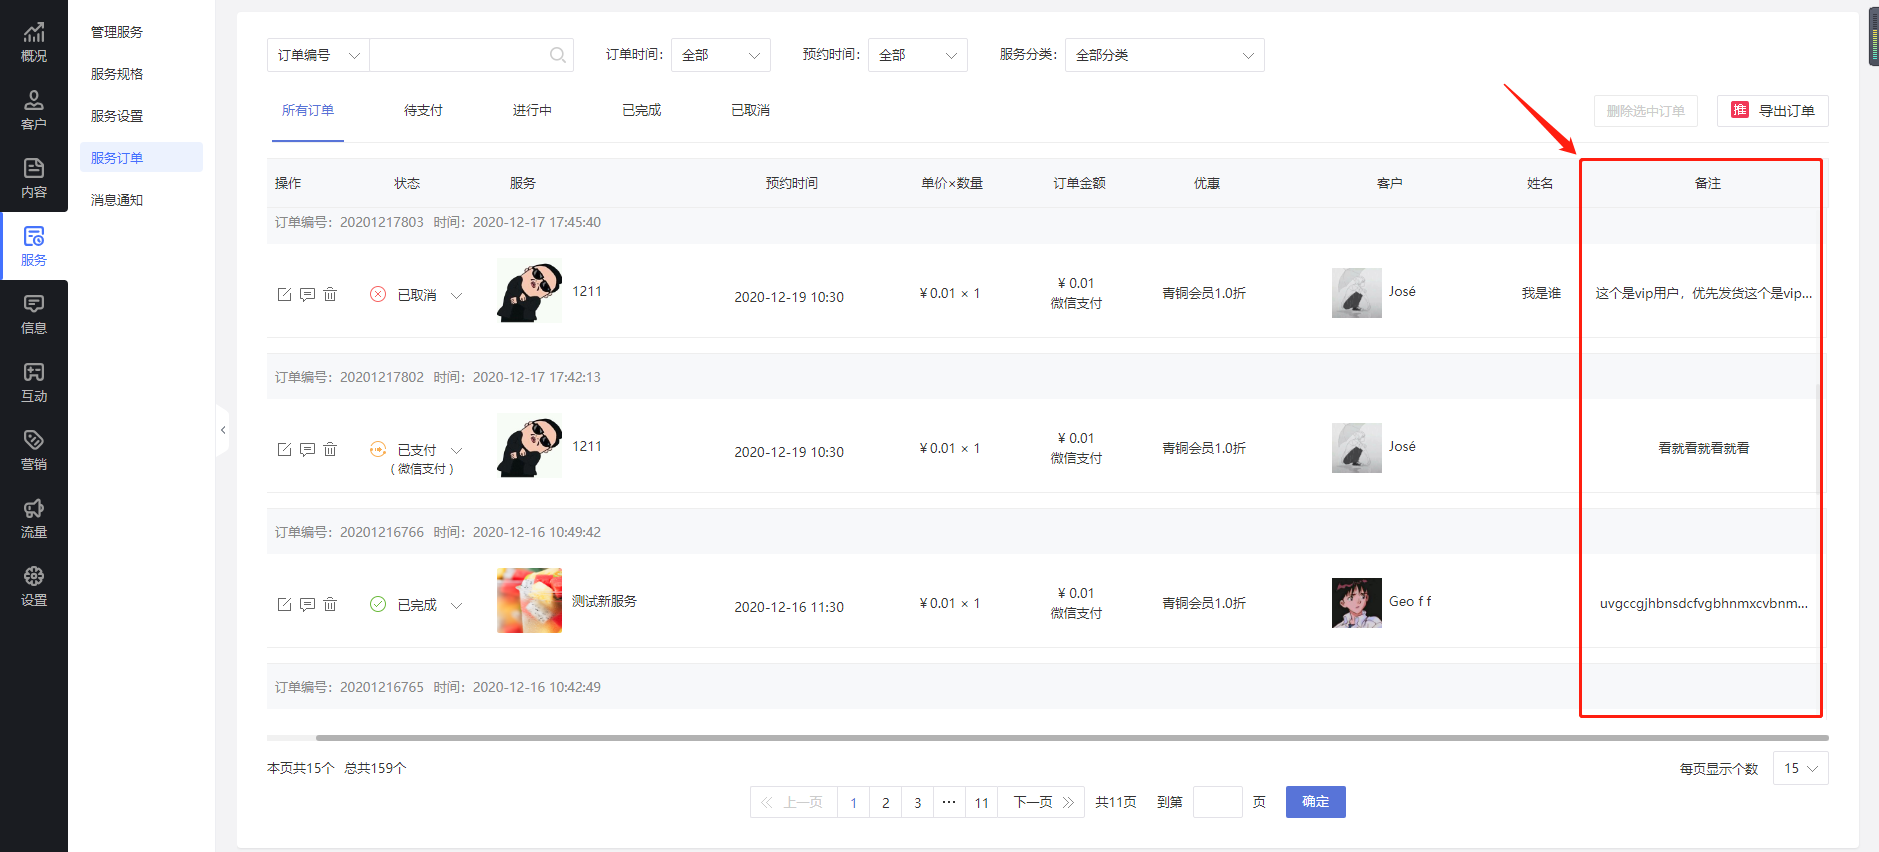
Task: Switch to the 进行中 tab
Action: click(532, 110)
